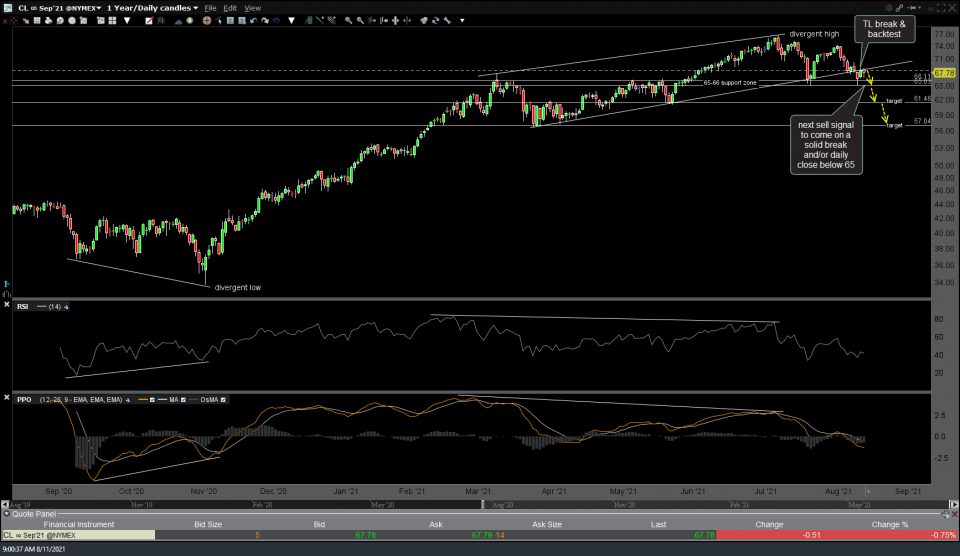
Task: Expand the first toolbar overflow triangle
Action: [x=127, y=21]
